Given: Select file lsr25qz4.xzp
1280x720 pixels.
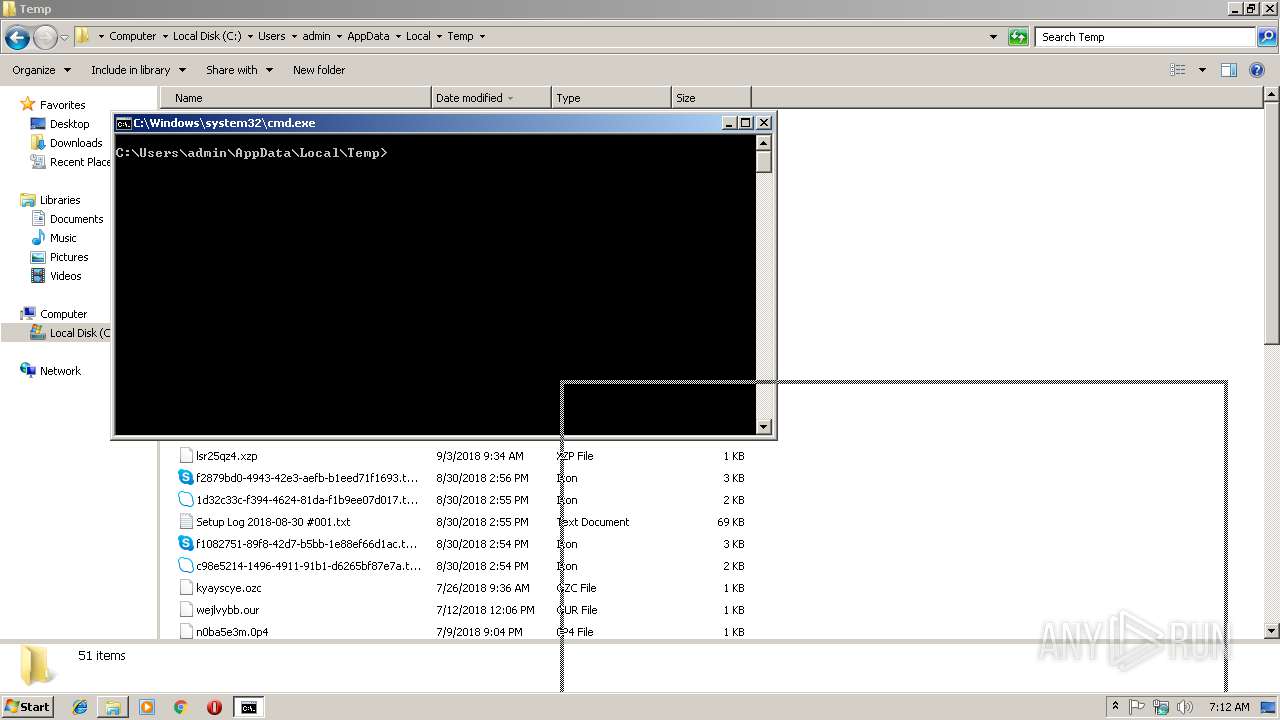Looking at the screenshot, I should pyautogui.click(x=218, y=456).
